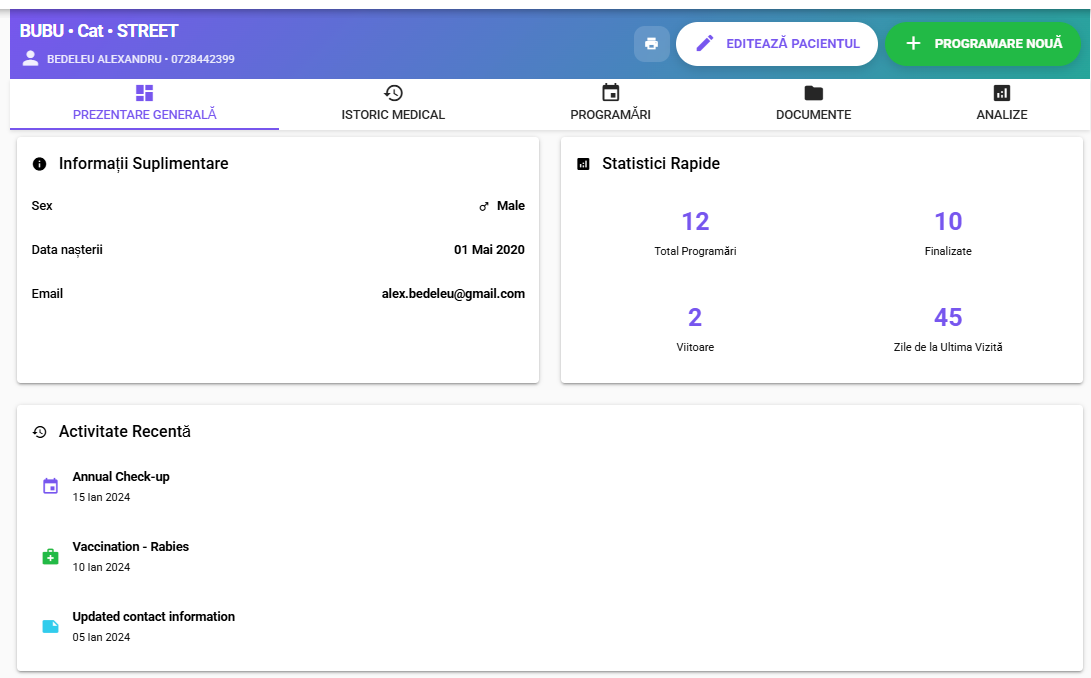Click the date 05 Ian 2024
1091x678 pixels.
(x=102, y=638)
